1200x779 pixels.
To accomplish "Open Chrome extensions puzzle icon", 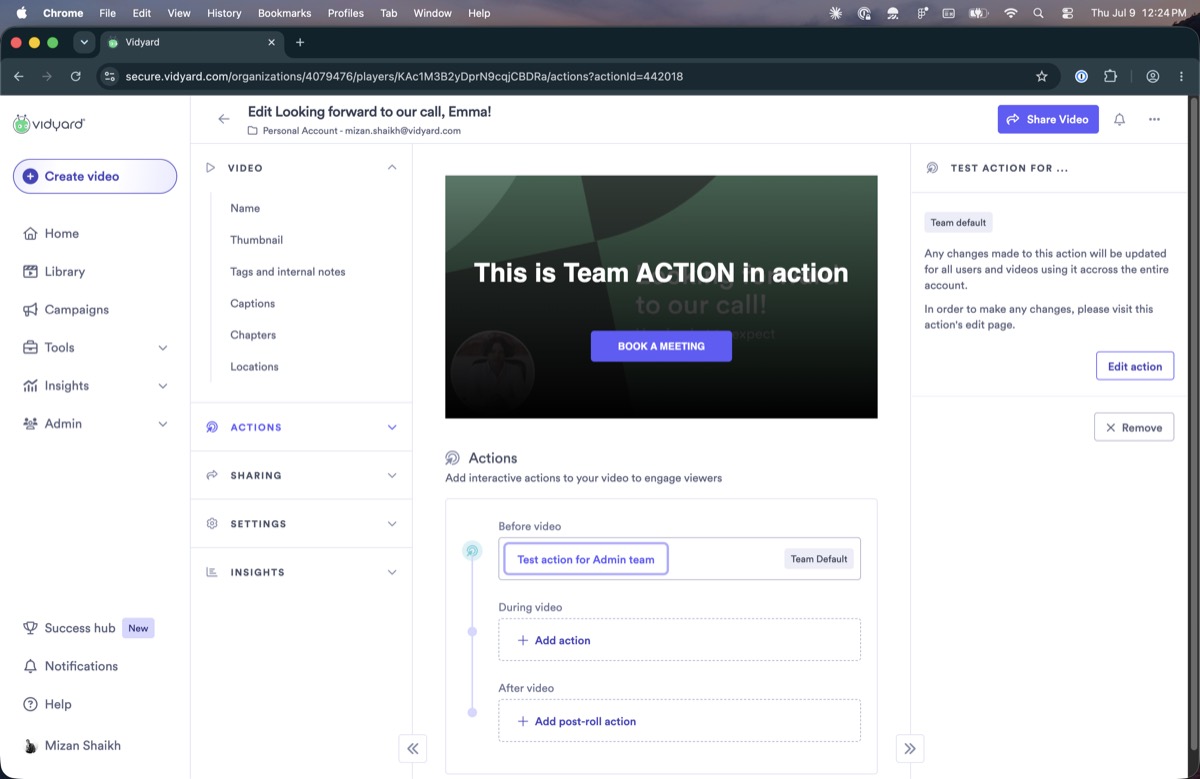I will 1110,76.
